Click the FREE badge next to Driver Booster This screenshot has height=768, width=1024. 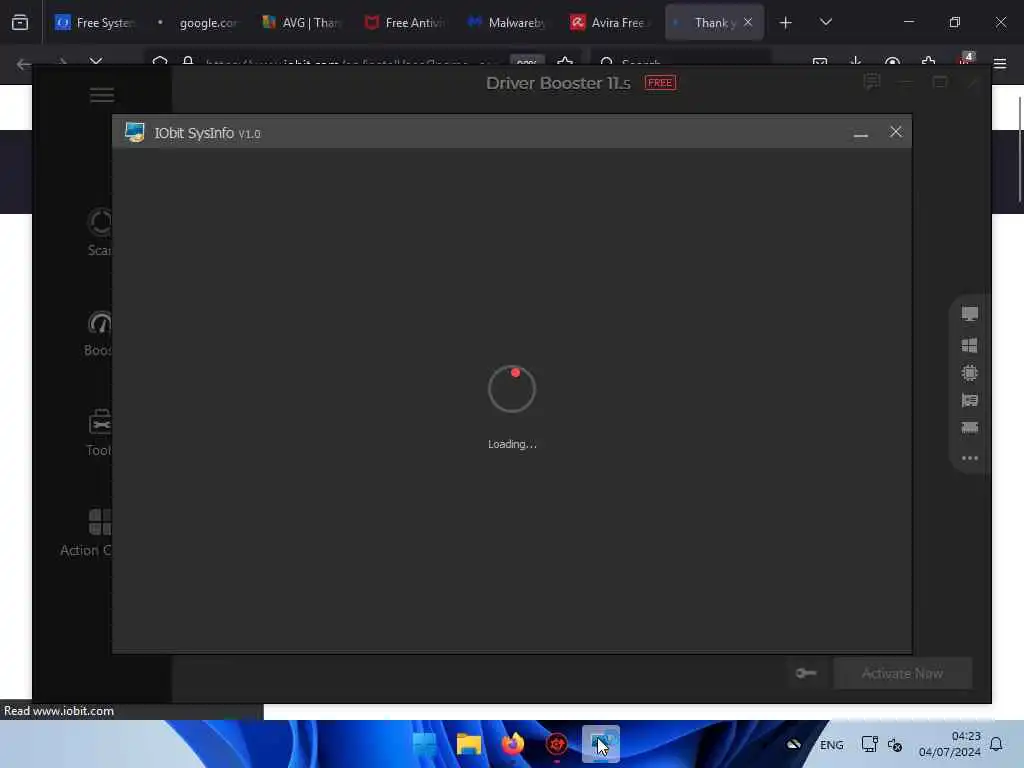coord(660,83)
